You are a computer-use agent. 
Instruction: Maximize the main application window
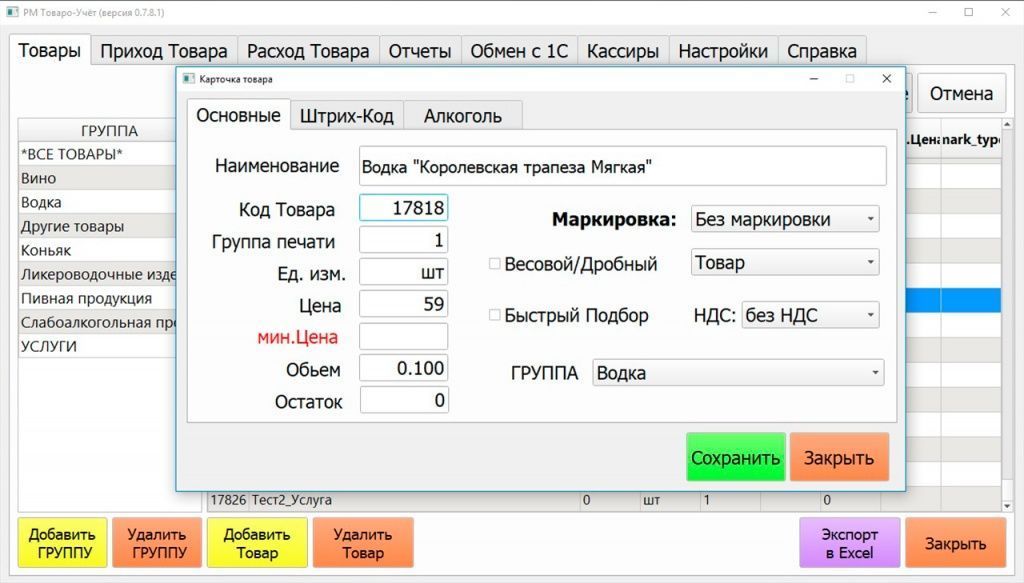click(969, 12)
